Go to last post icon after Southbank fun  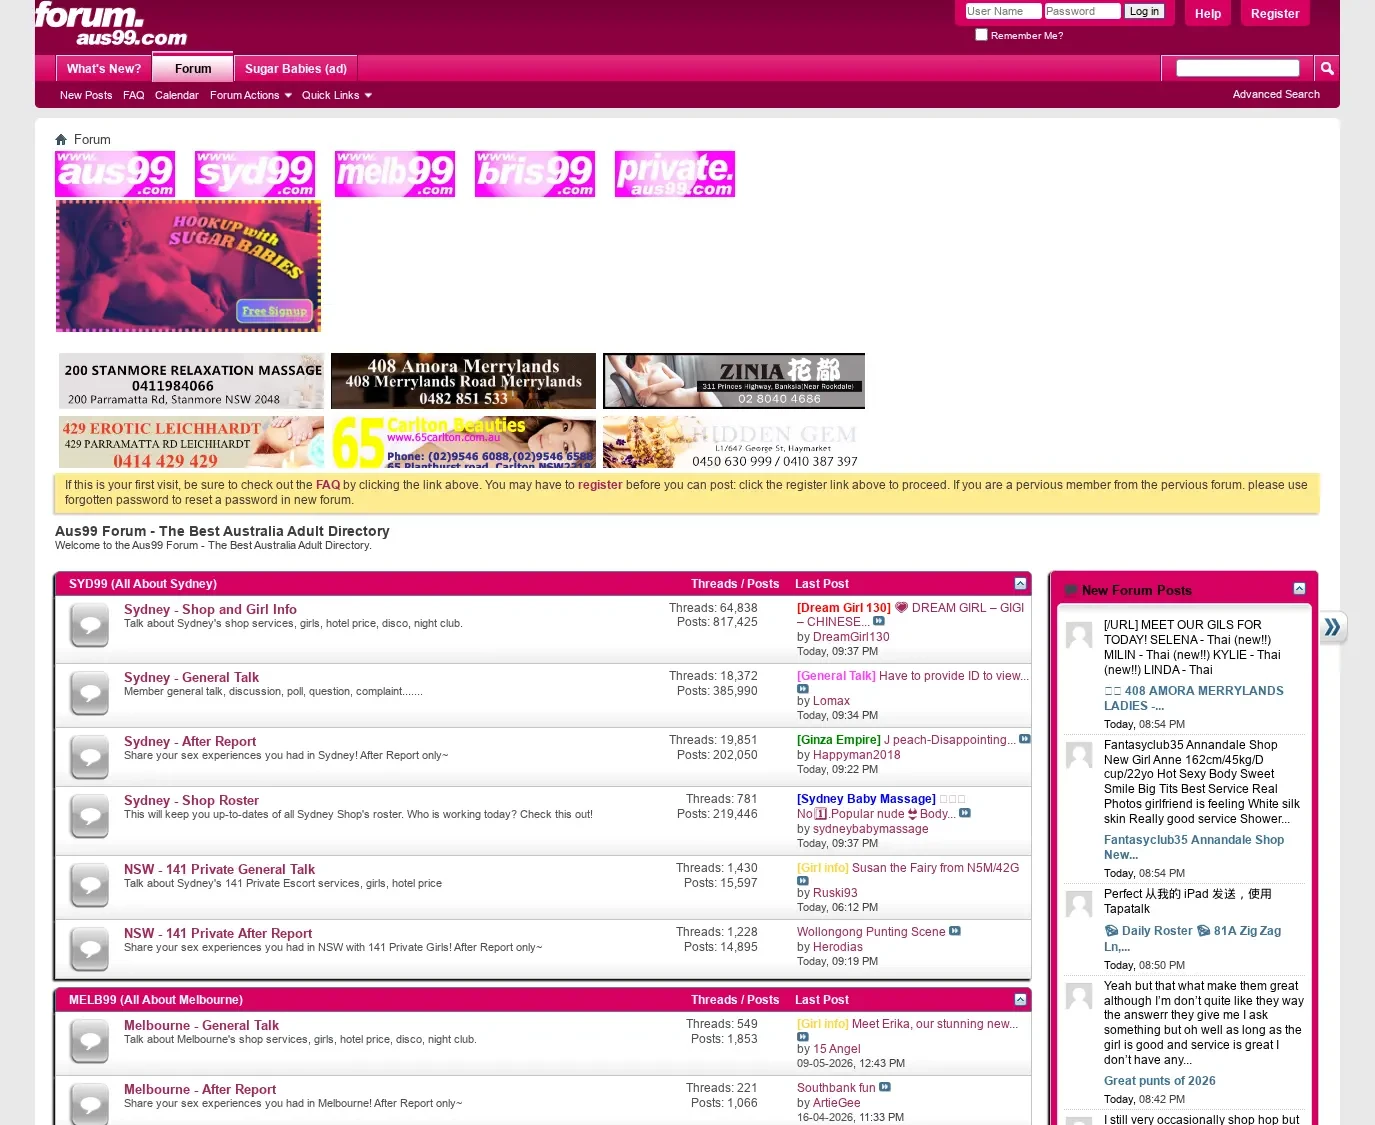pos(885,1087)
